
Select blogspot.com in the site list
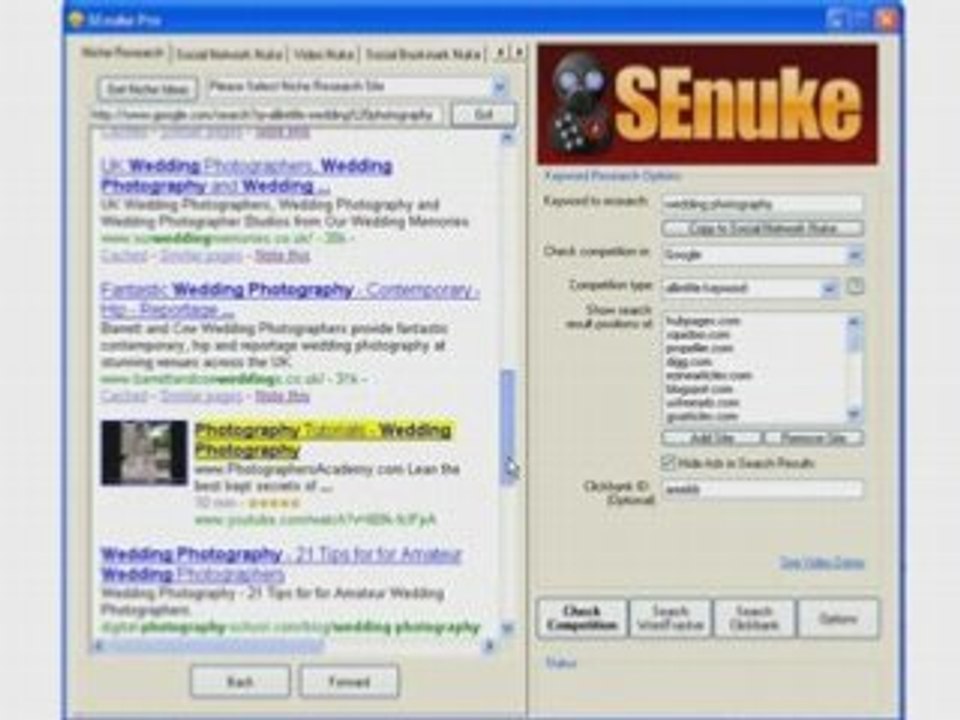(x=699, y=389)
